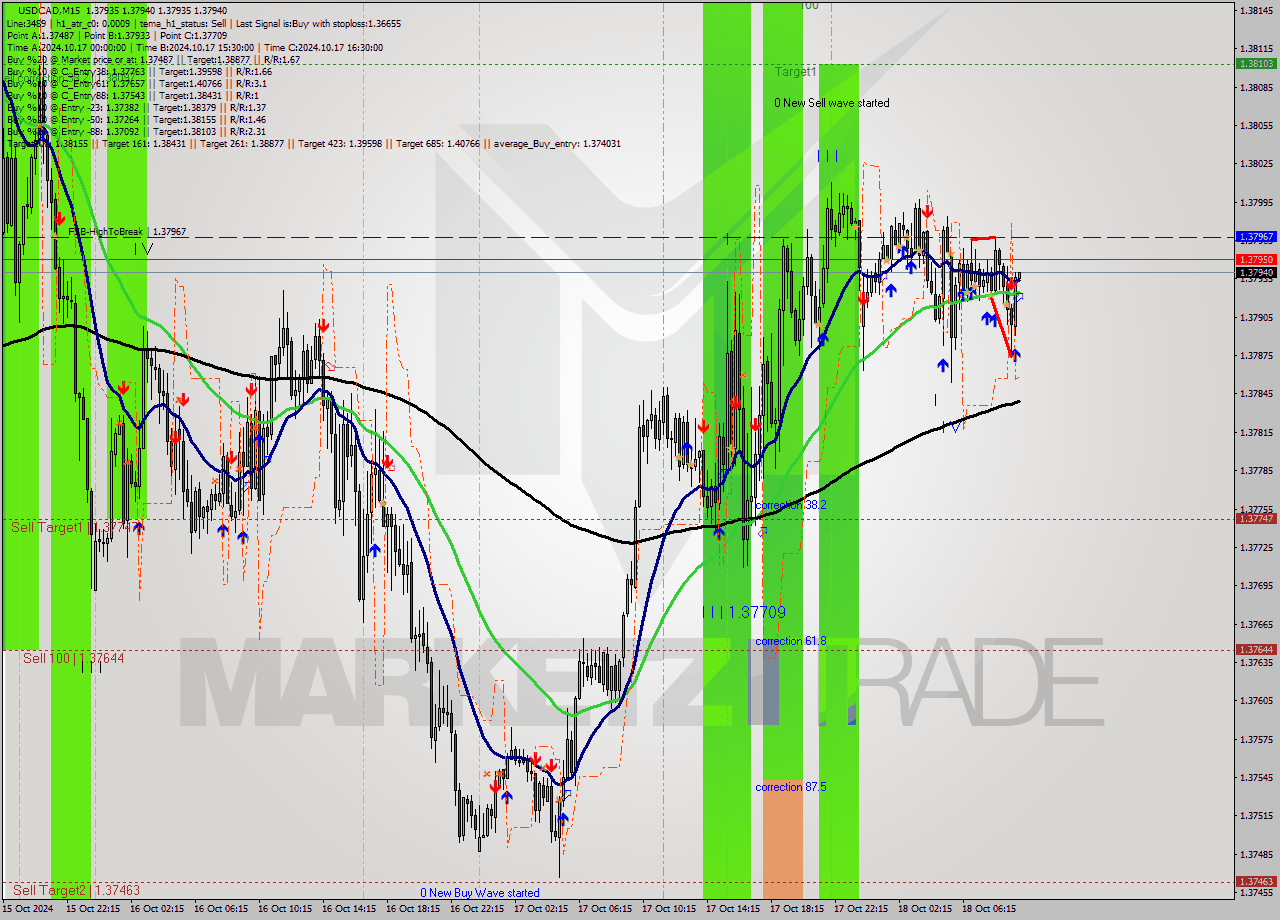Click the 15 Oct 2024 time label
This screenshot has width=1280, height=920.
27,909
